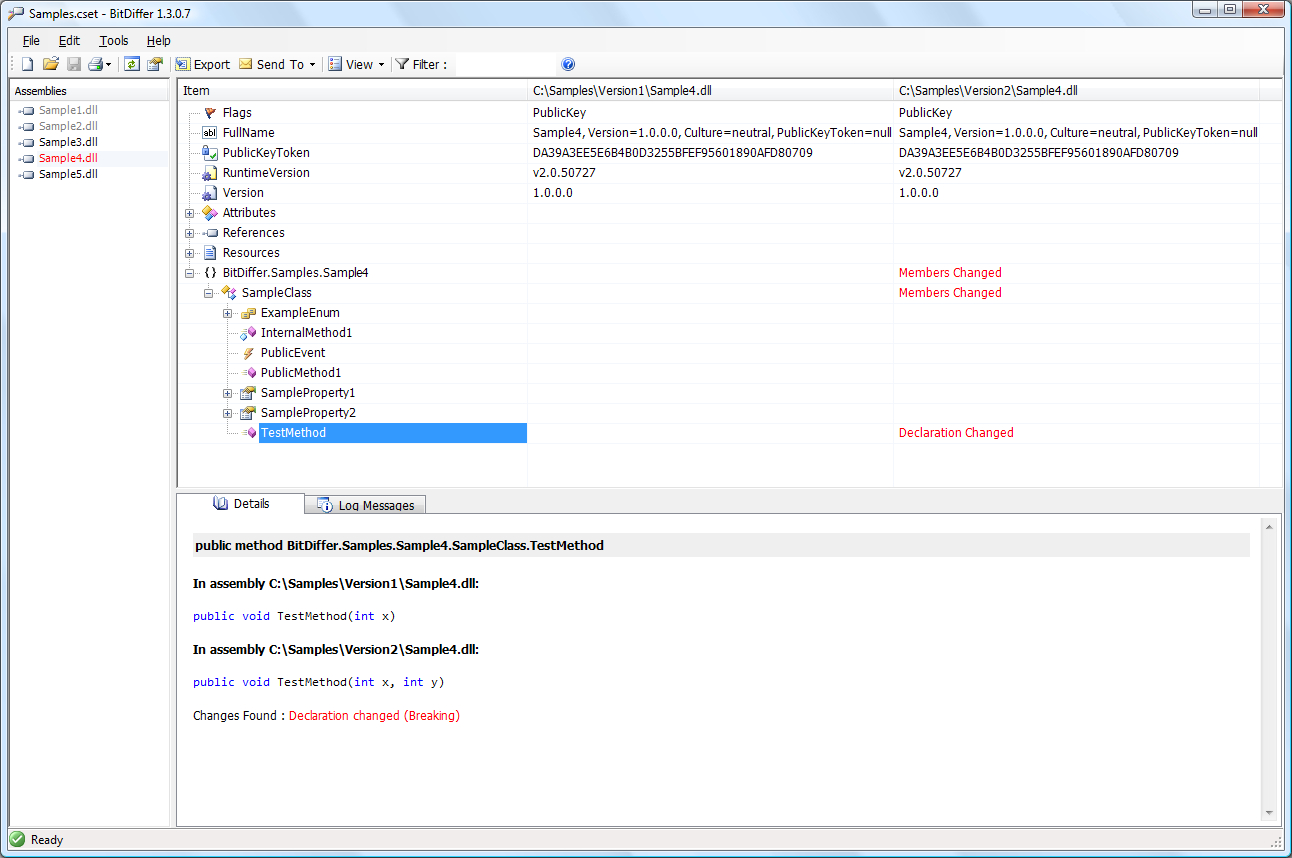Click the Version row icon

tap(210, 193)
